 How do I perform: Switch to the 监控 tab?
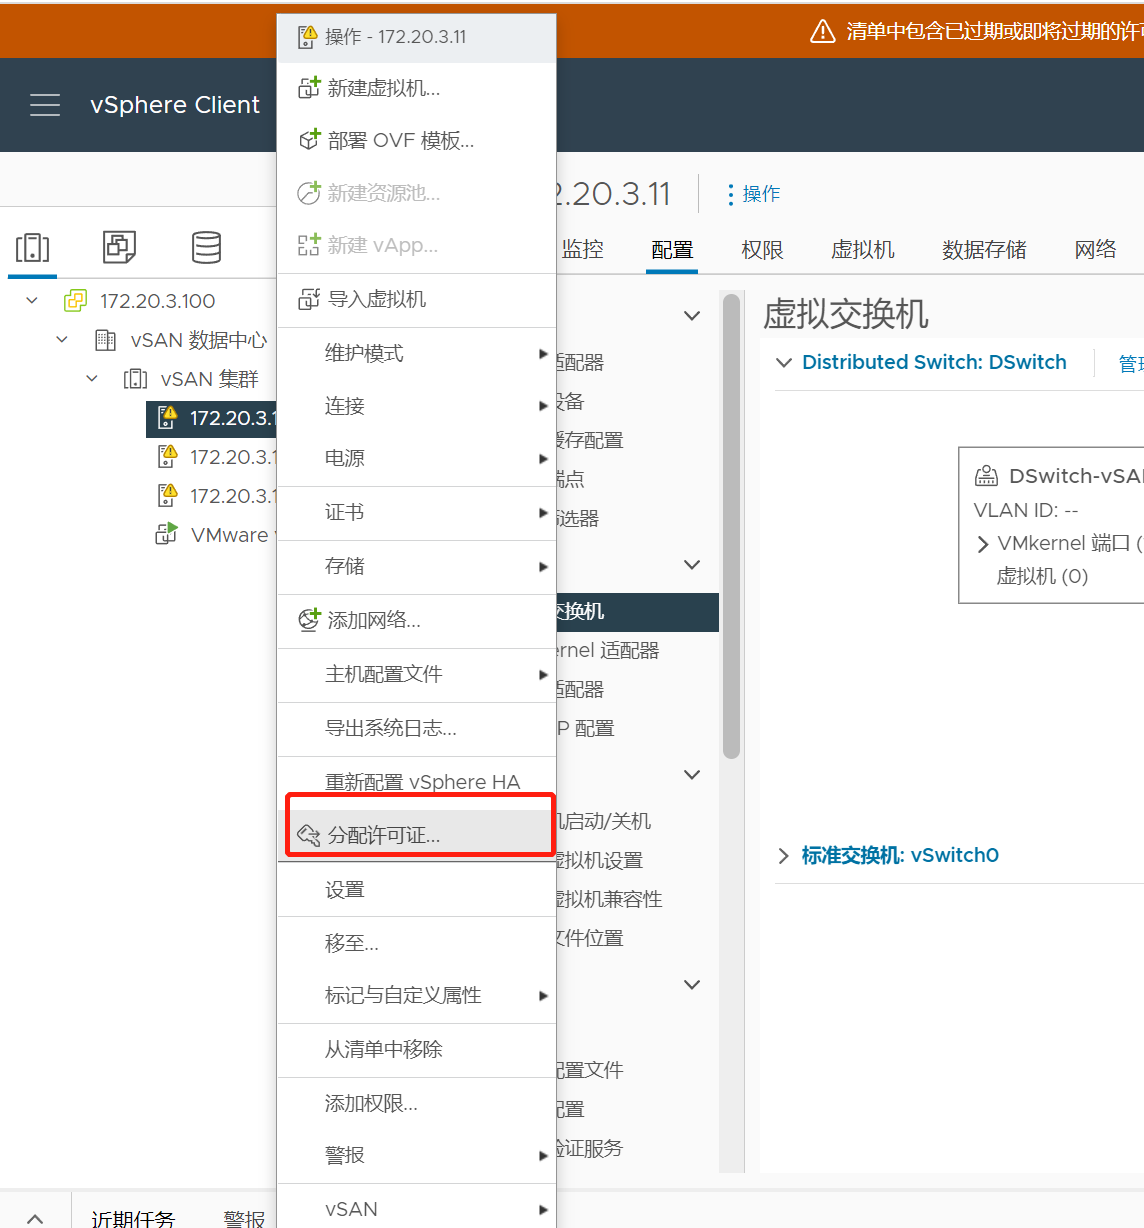(x=583, y=250)
